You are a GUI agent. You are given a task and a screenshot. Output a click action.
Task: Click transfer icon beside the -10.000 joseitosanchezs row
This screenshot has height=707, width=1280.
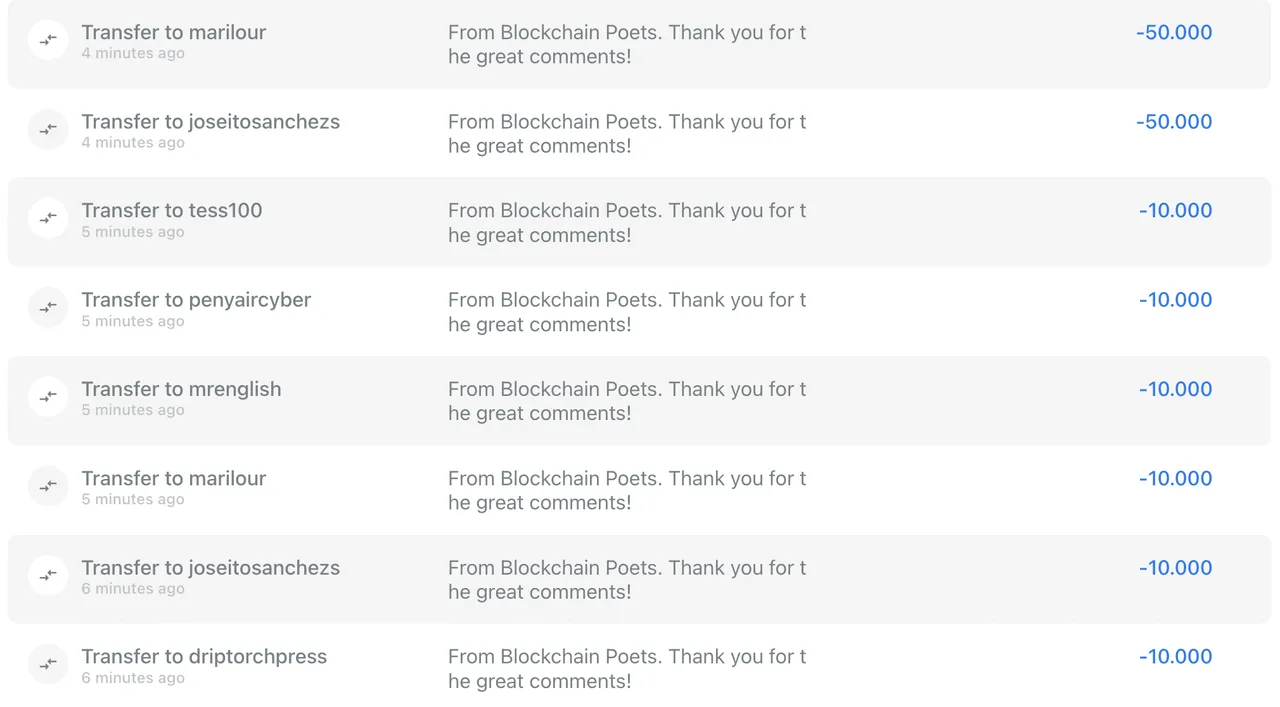click(x=48, y=575)
